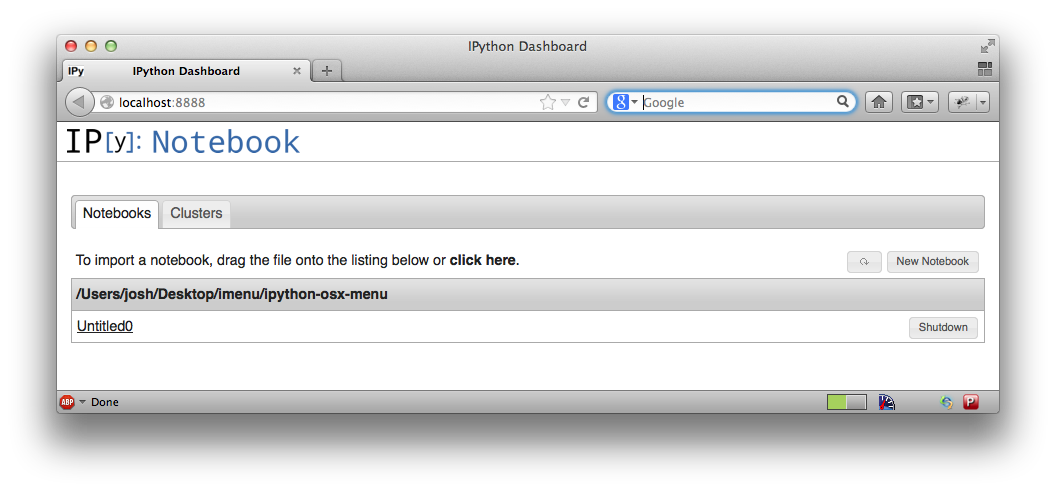This screenshot has height=492, width=1056.
Task: Open the Adblock Plus dropdown arrow
Action: (x=83, y=402)
